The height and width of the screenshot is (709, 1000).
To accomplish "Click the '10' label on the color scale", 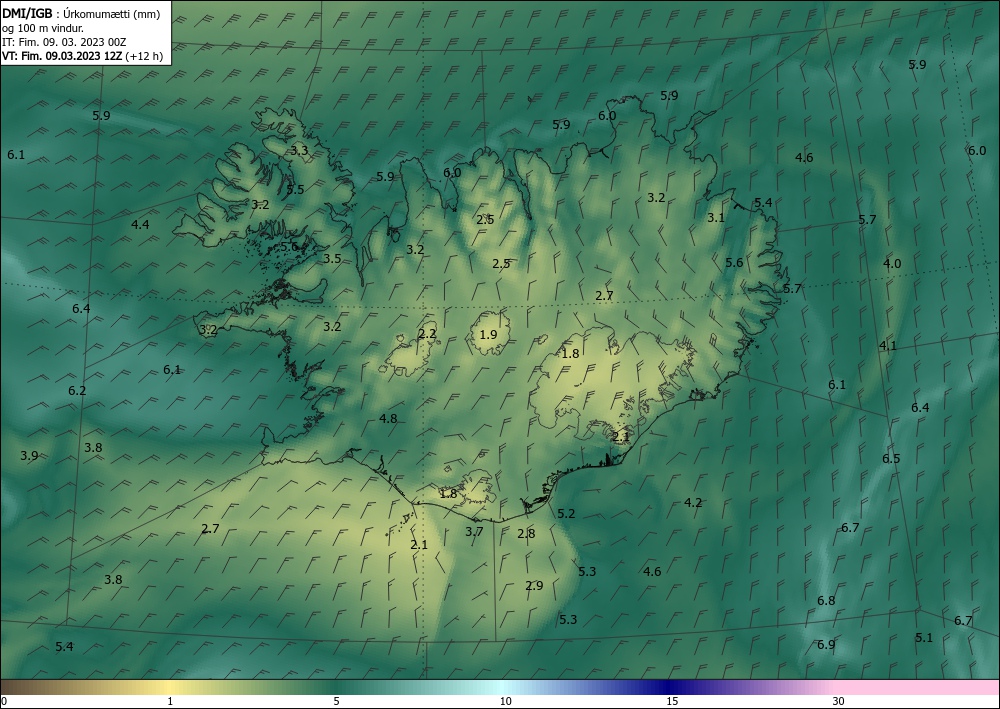I will click(505, 701).
